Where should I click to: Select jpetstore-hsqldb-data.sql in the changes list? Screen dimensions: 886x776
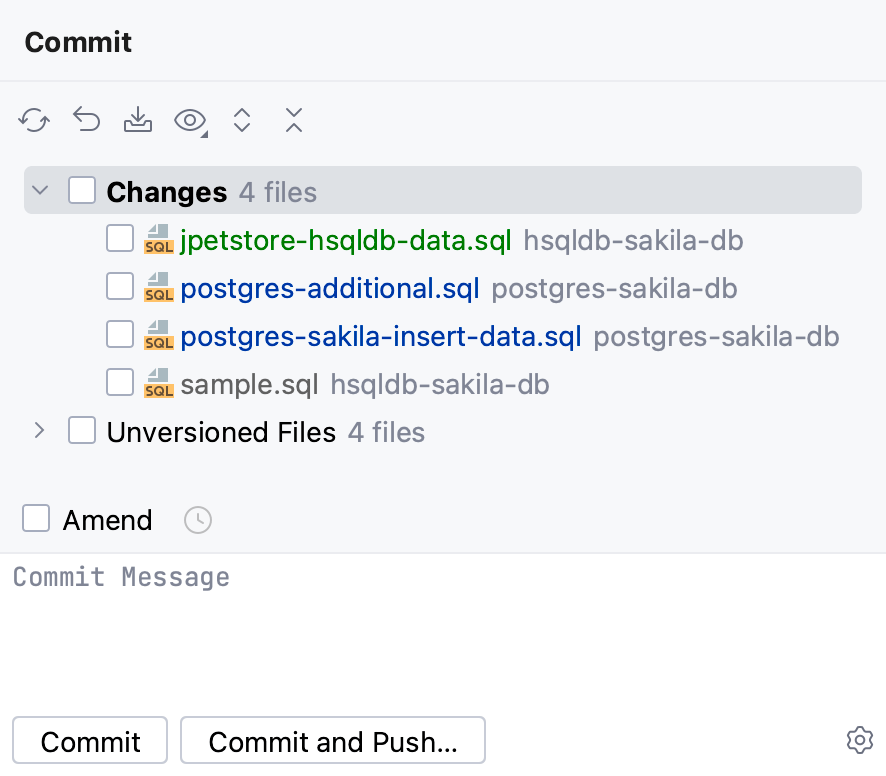(x=345, y=240)
